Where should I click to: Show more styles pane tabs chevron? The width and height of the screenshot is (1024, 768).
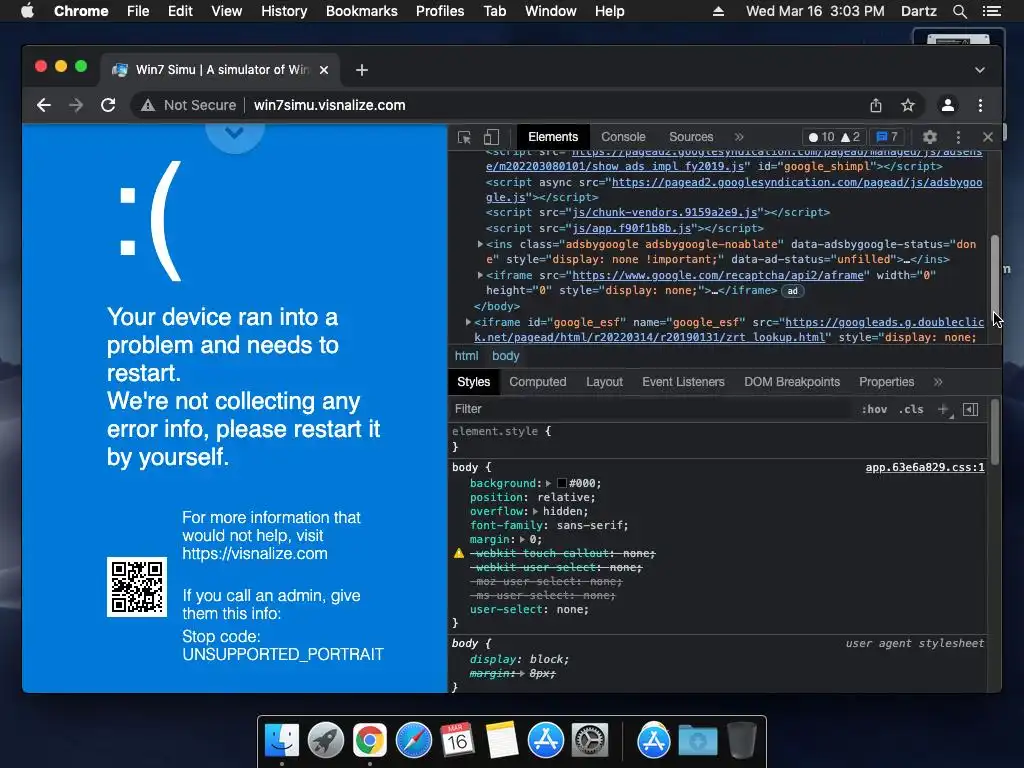click(938, 382)
